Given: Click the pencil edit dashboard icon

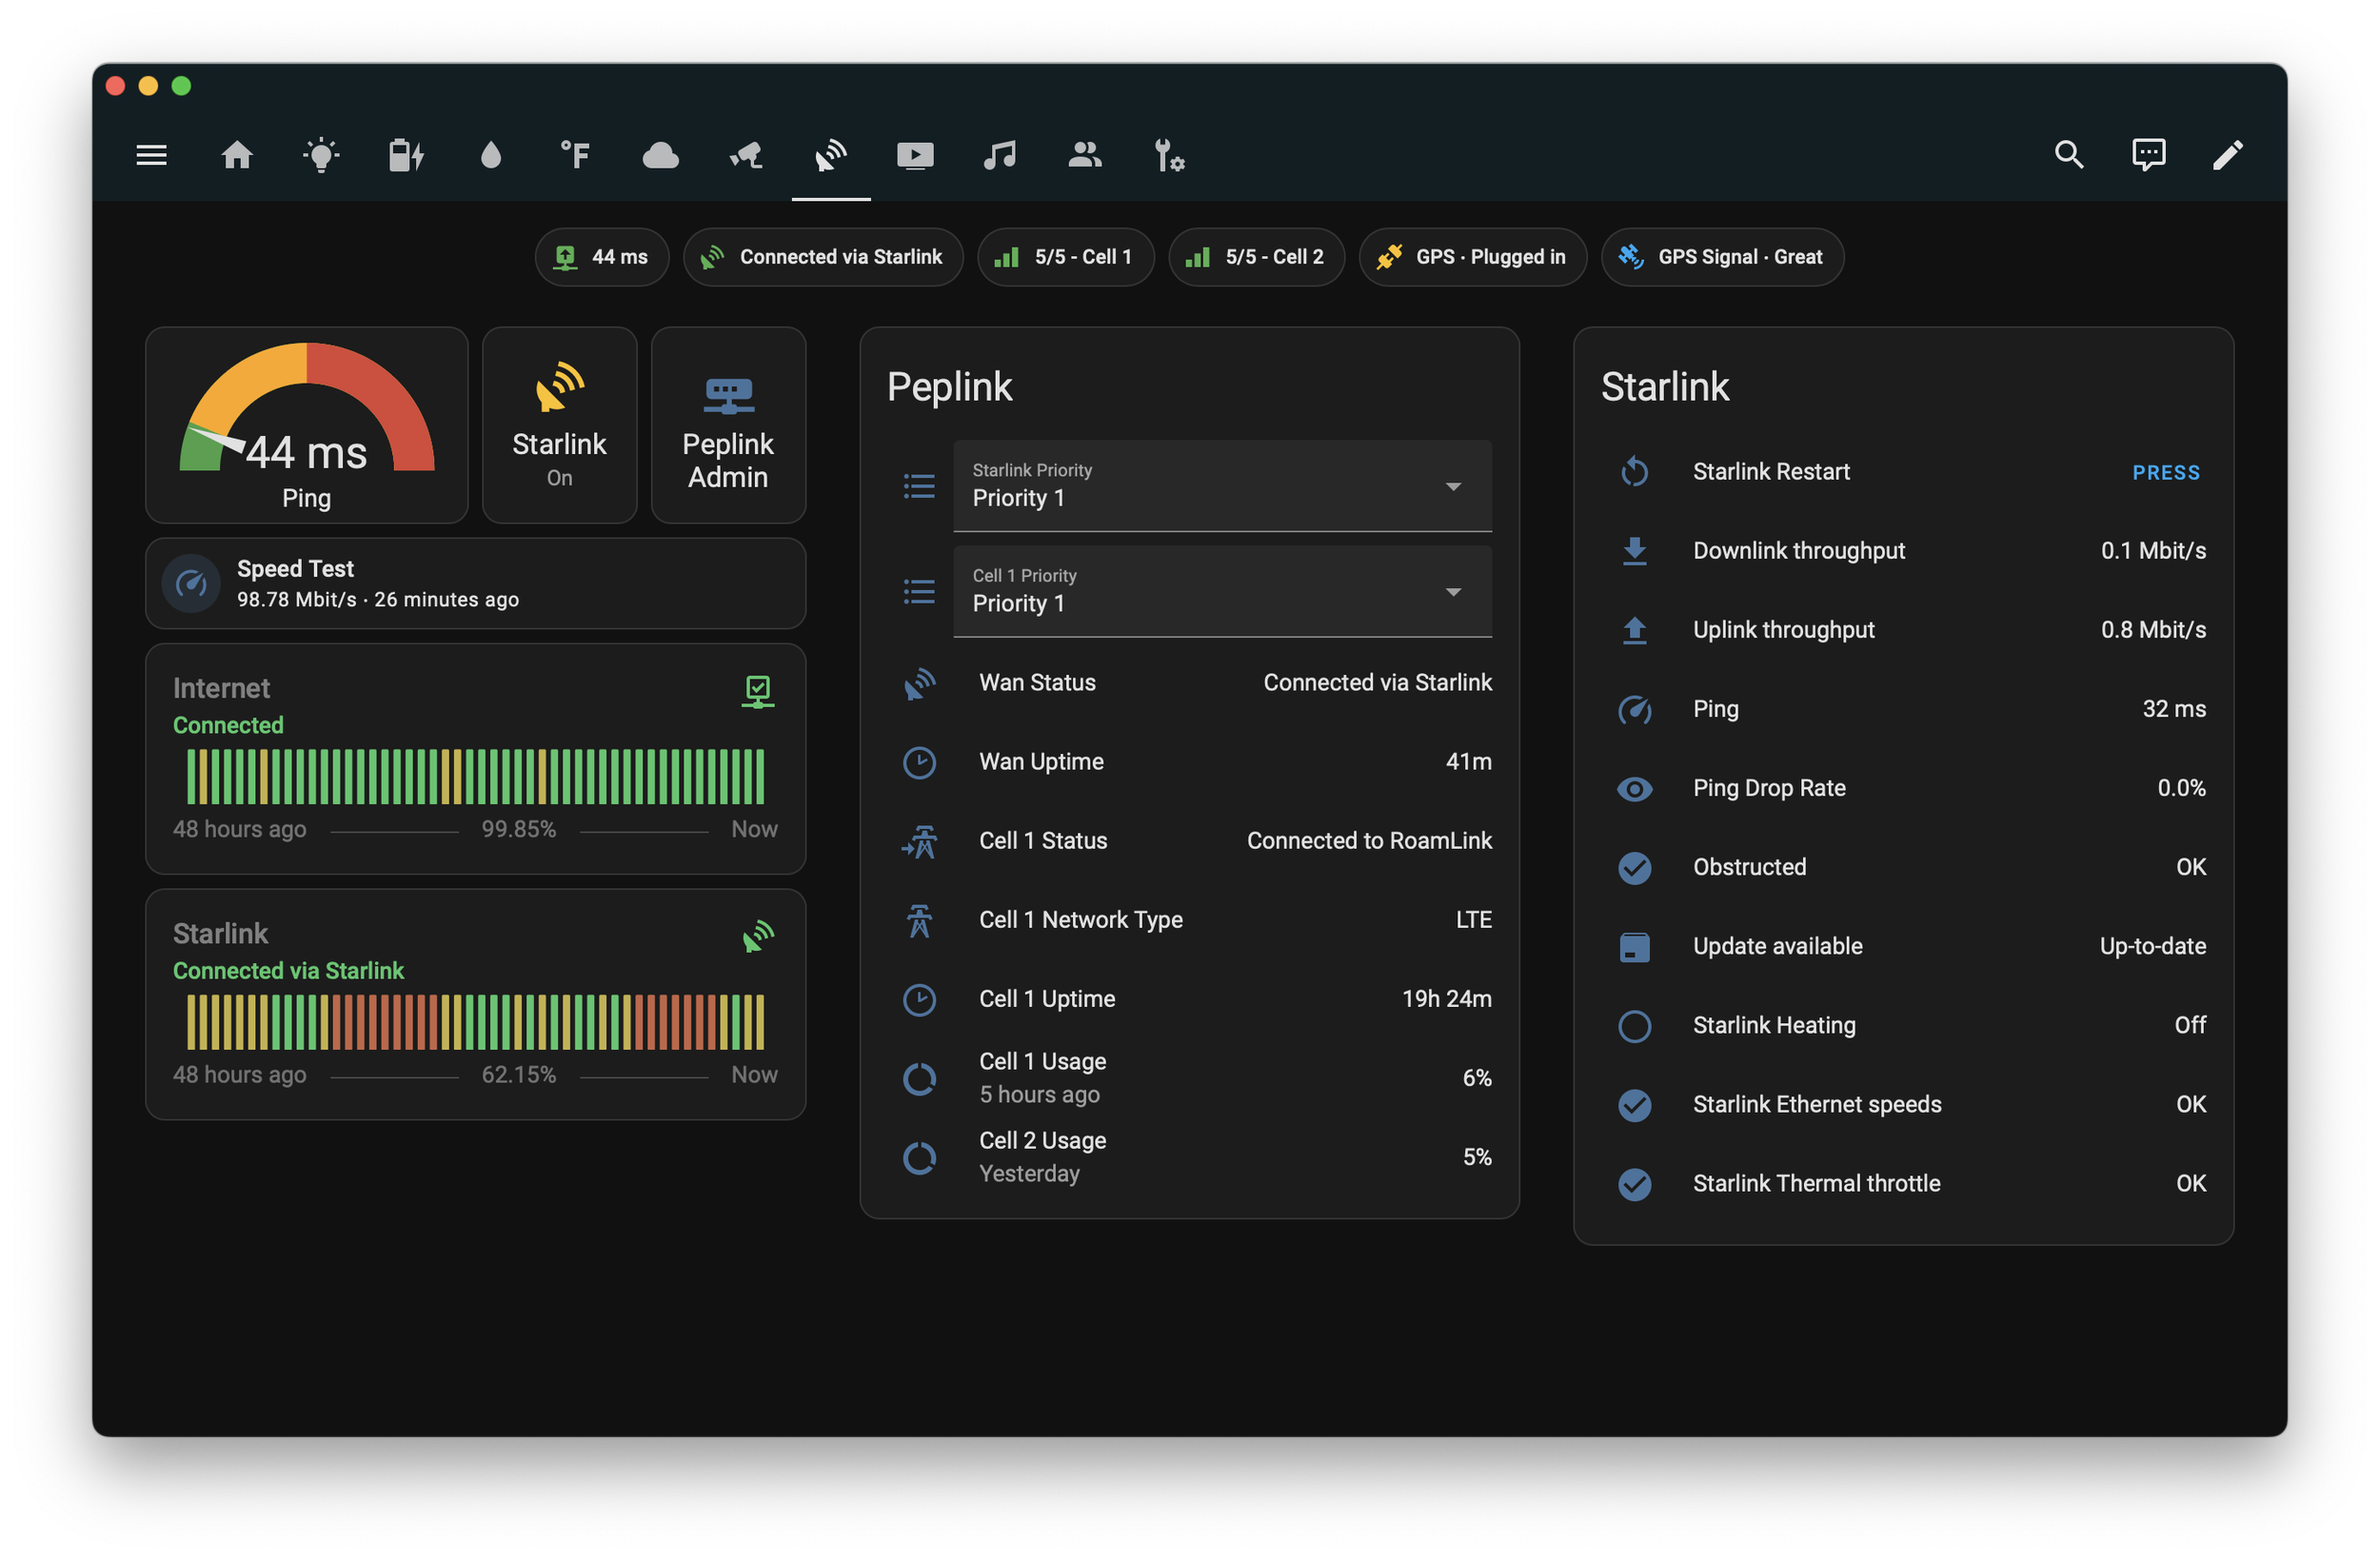Looking at the screenshot, I should tap(2227, 155).
